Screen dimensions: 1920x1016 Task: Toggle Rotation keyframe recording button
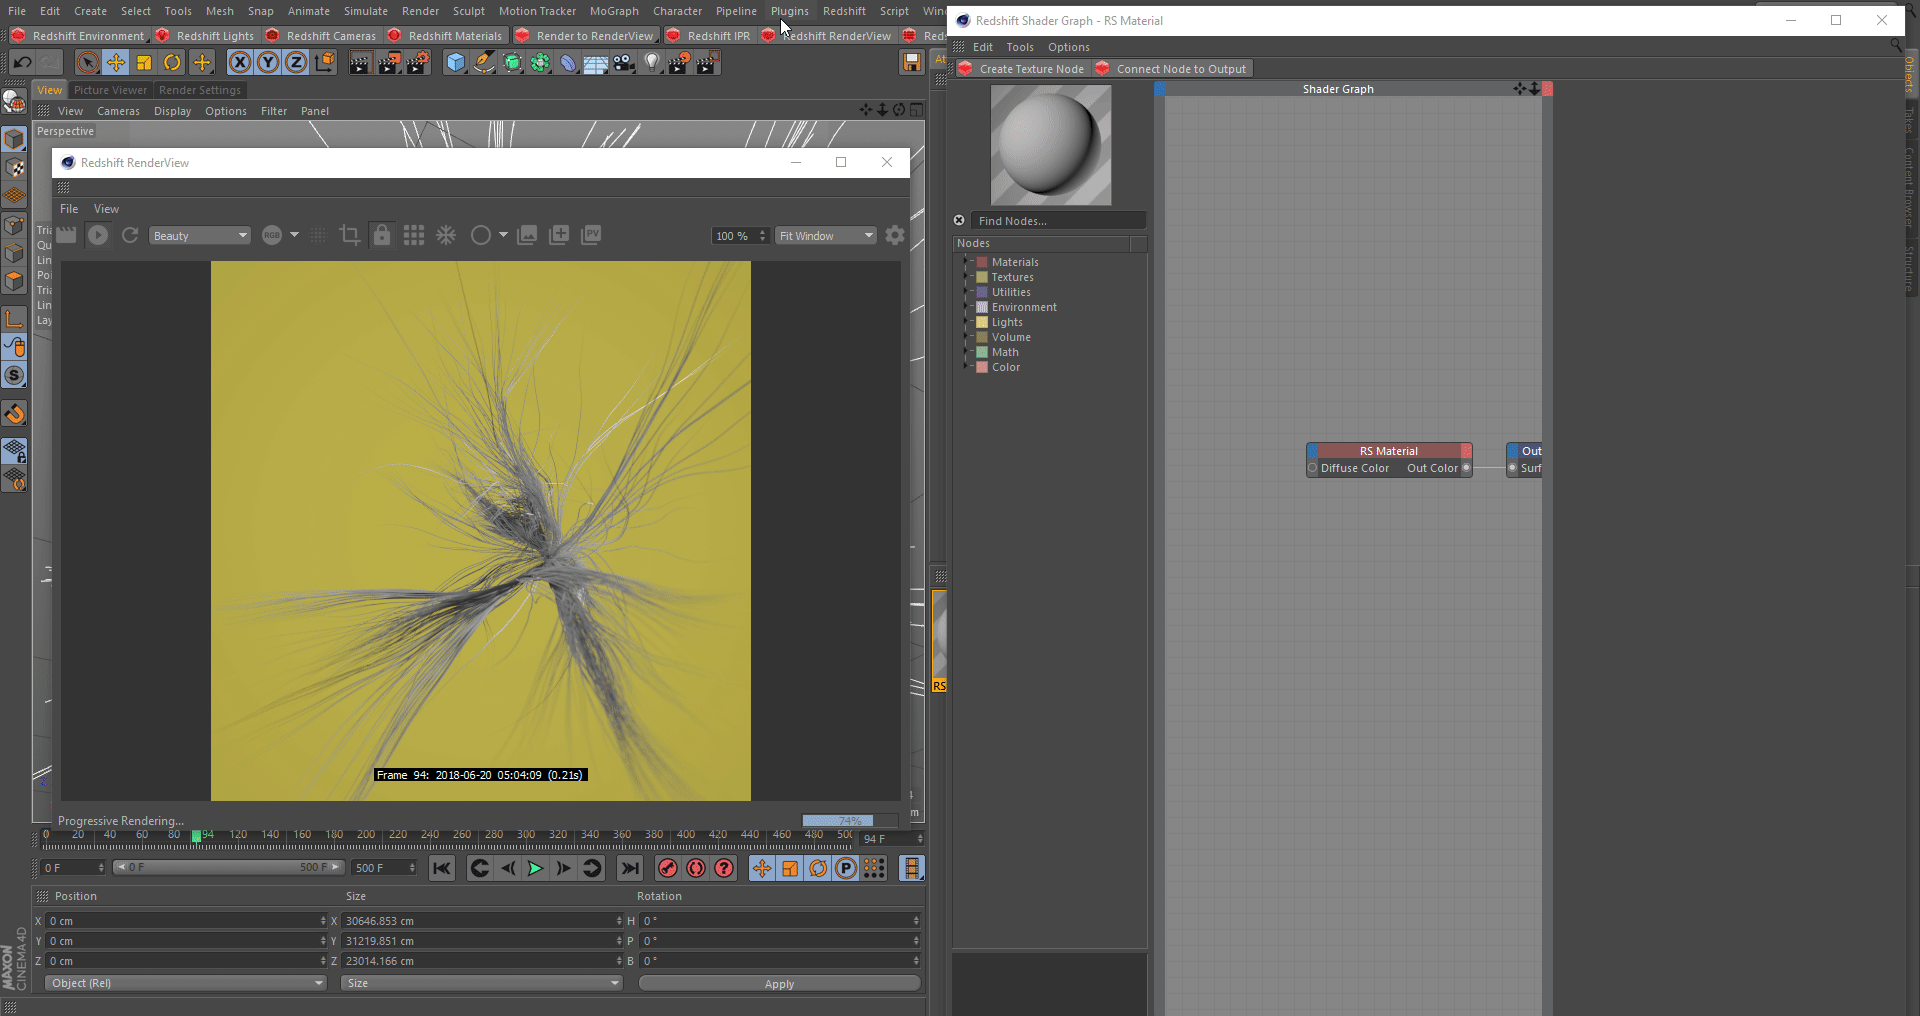pos(818,868)
